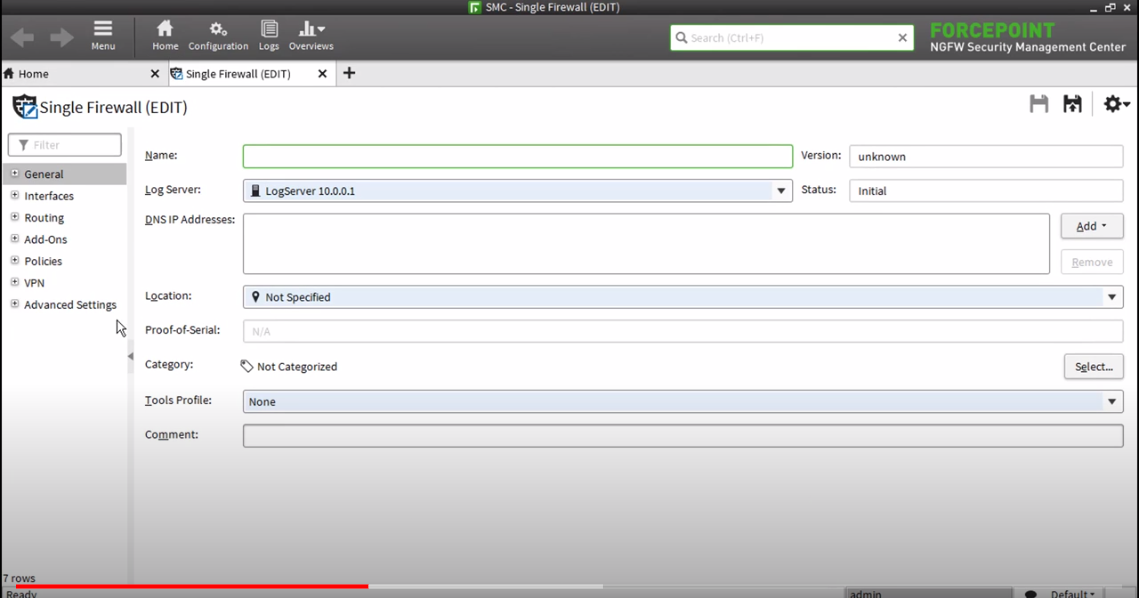Focus the Name input field
Screen dimensions: 1139x598
(x=517, y=156)
